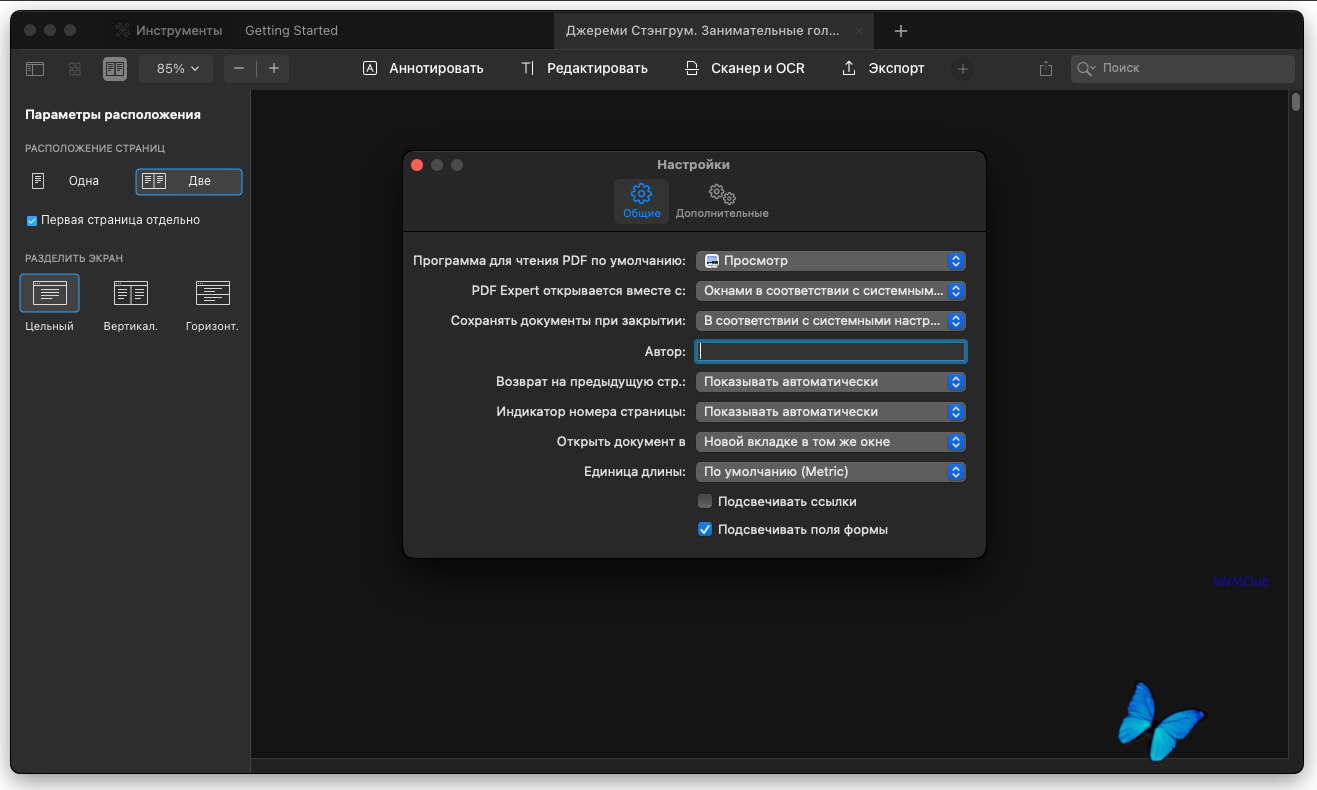Click the "Аннотировать" toolbar button
Viewport: 1317px width, 790px height.
[423, 69]
